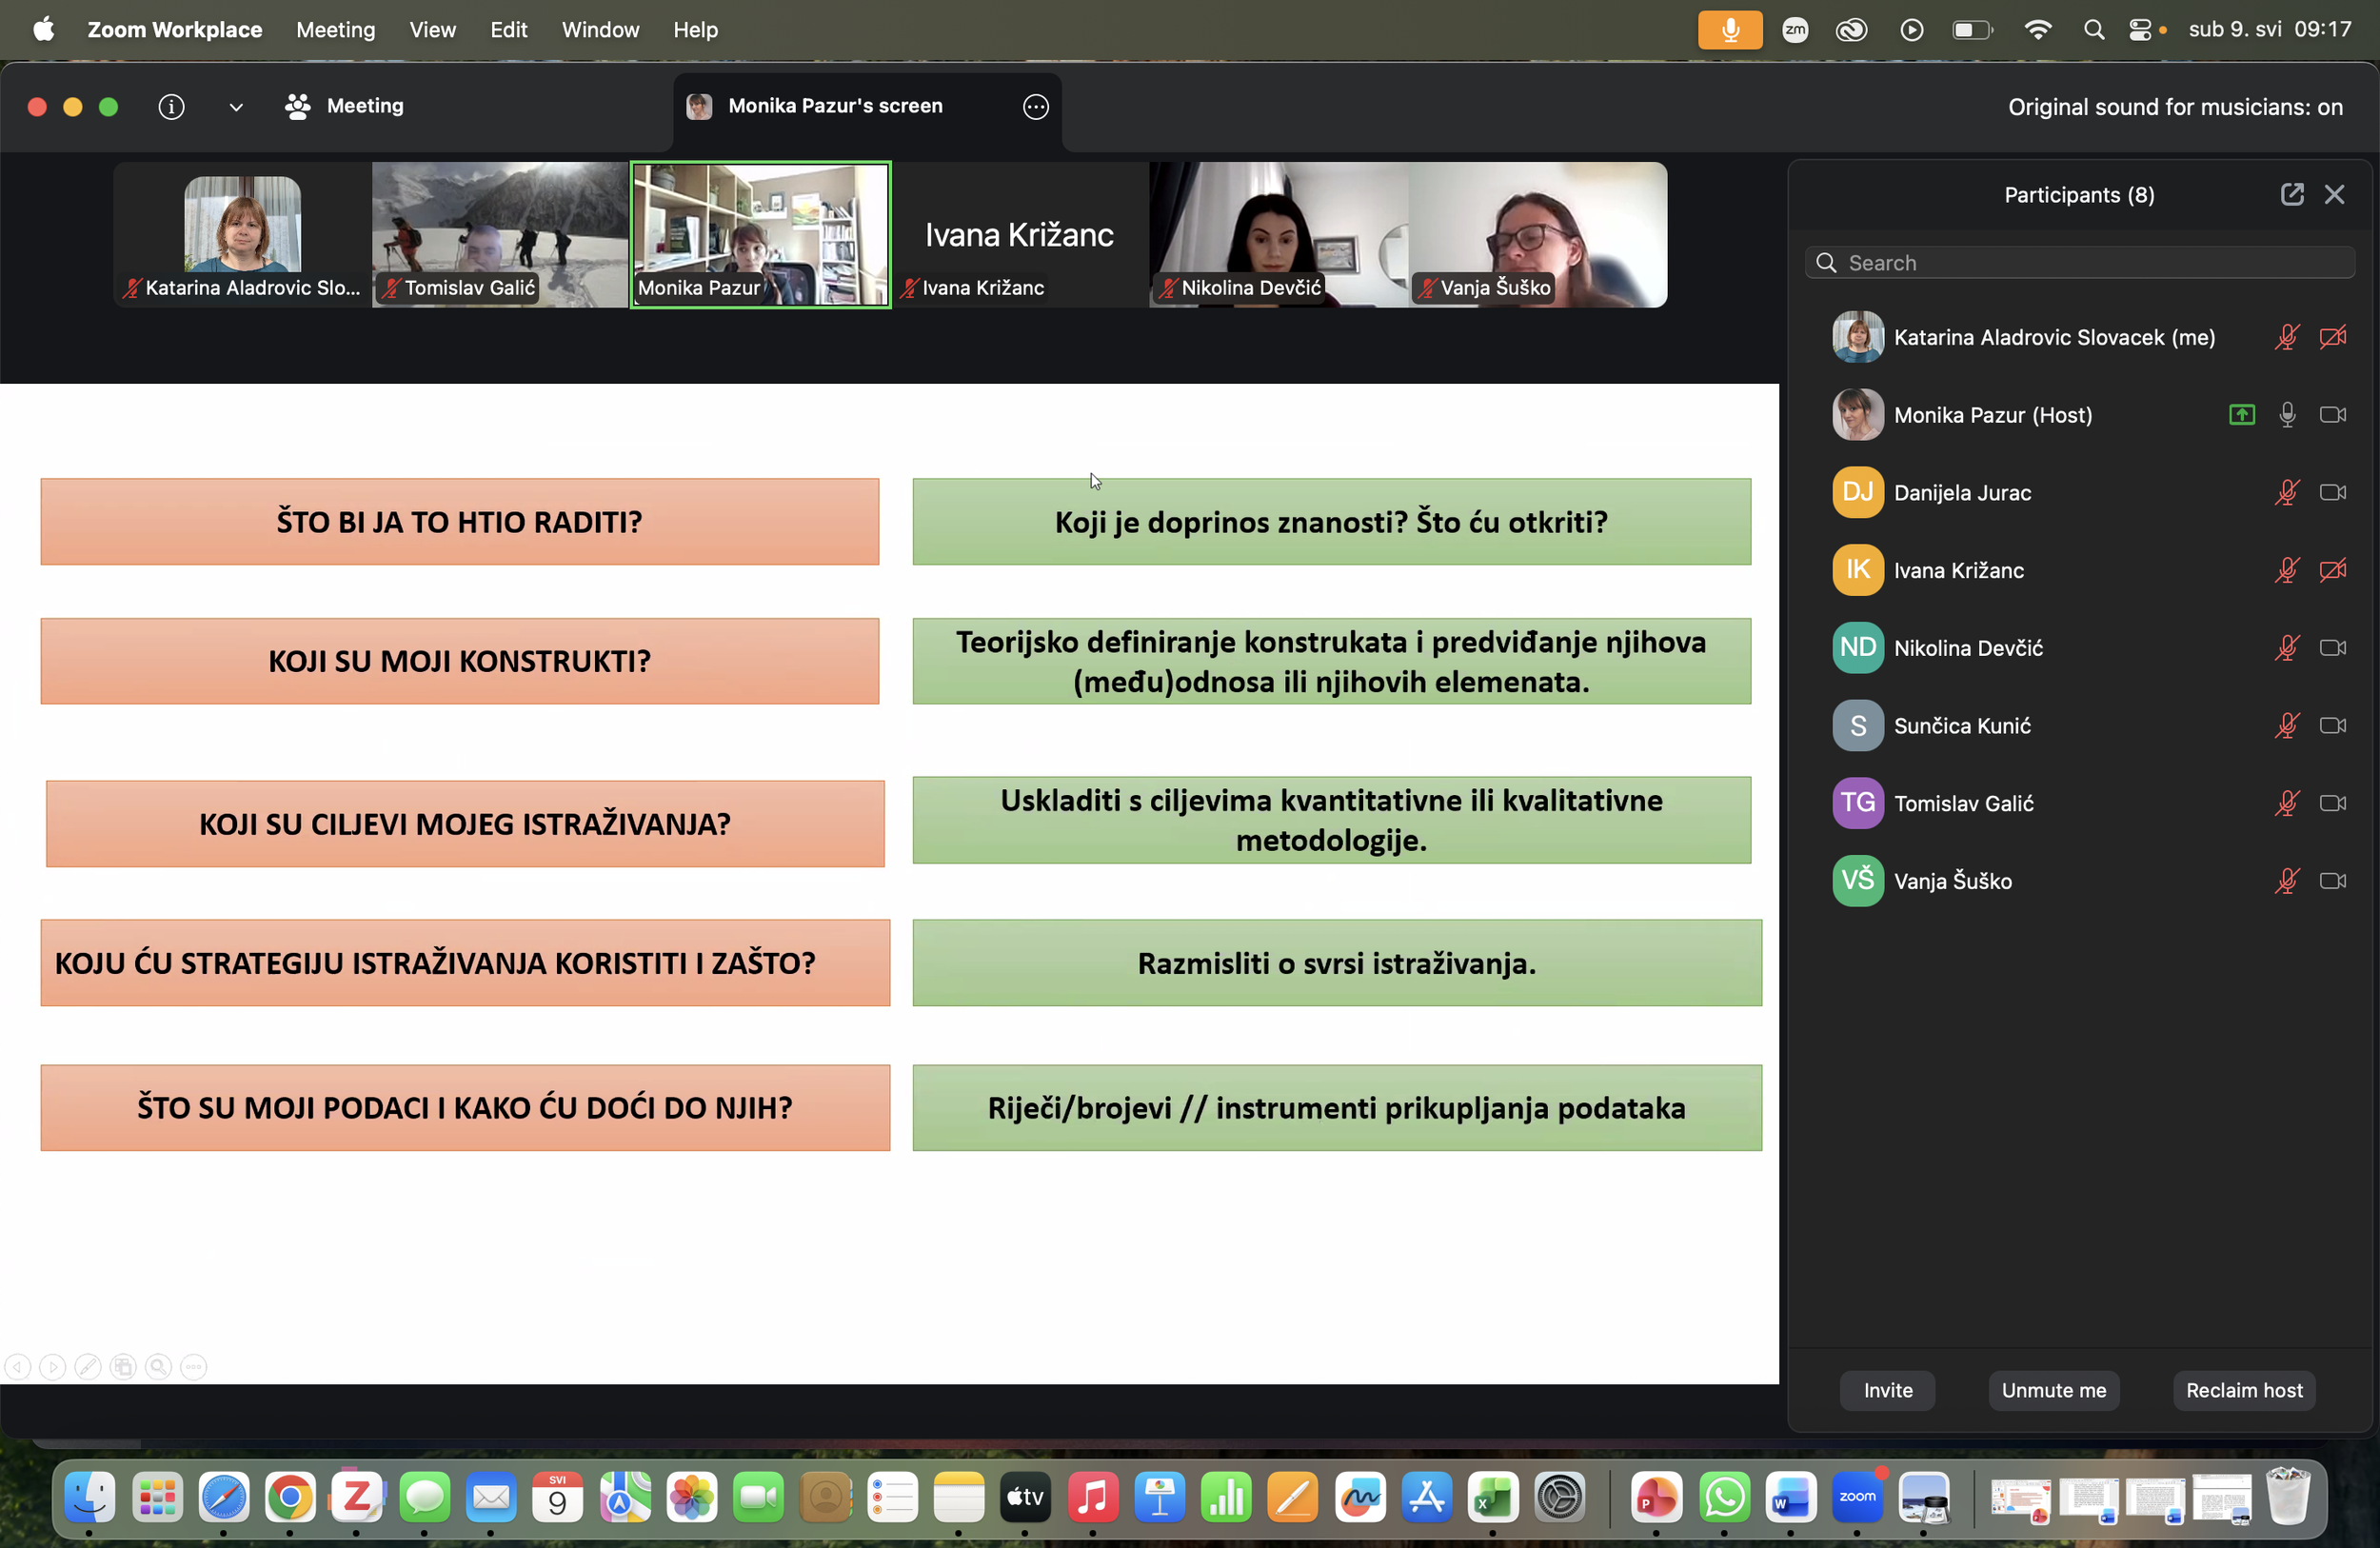Screen dimensions: 2380x1548
Task: Select Monika Pazur video thumbnail
Action: pos(760,235)
